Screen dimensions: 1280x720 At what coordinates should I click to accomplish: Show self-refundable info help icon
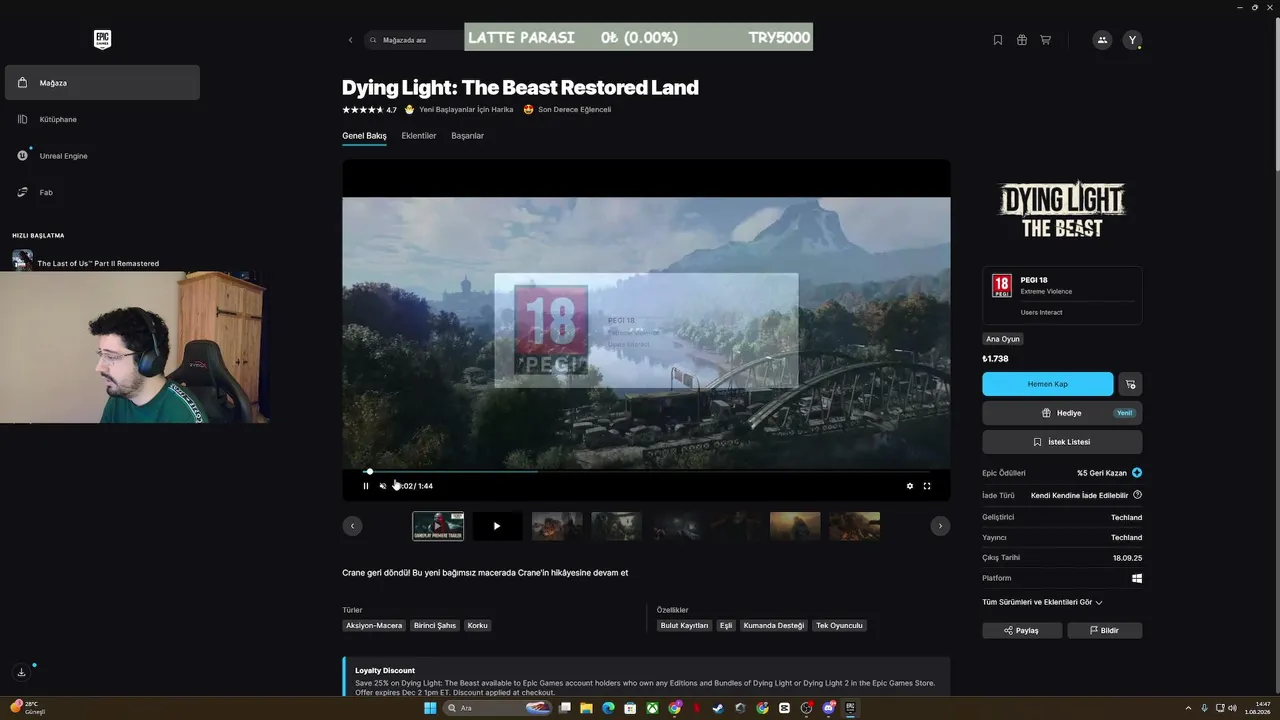point(1137,495)
